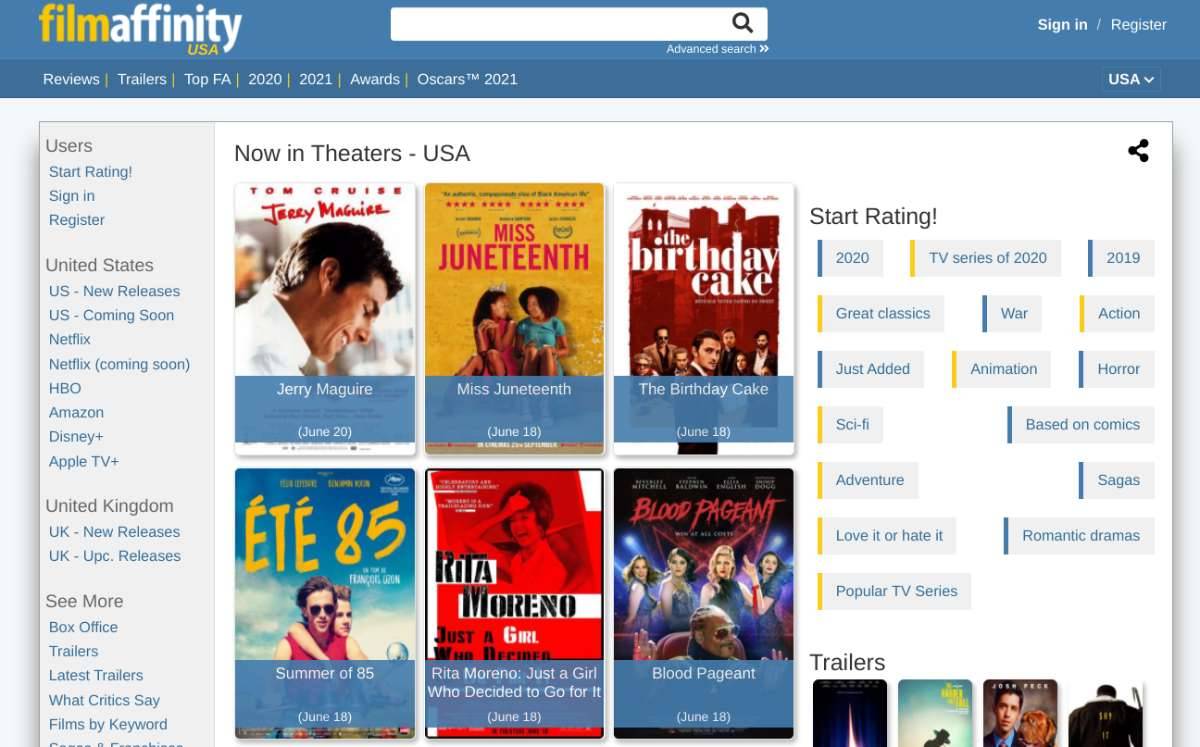Select the Animation category button
The image size is (1200, 747).
(1003, 369)
